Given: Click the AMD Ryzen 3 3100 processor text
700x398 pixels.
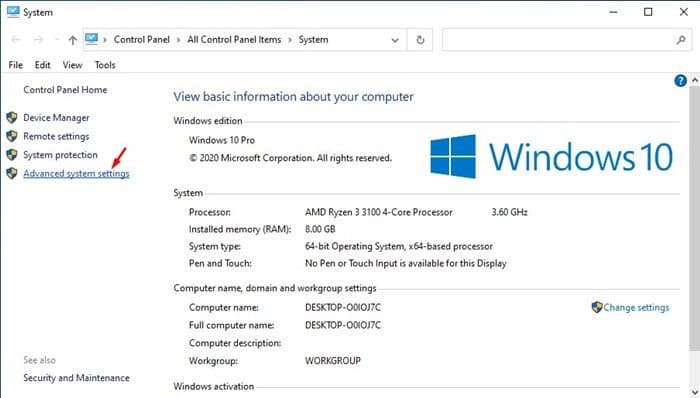Looking at the screenshot, I should click(379, 212).
